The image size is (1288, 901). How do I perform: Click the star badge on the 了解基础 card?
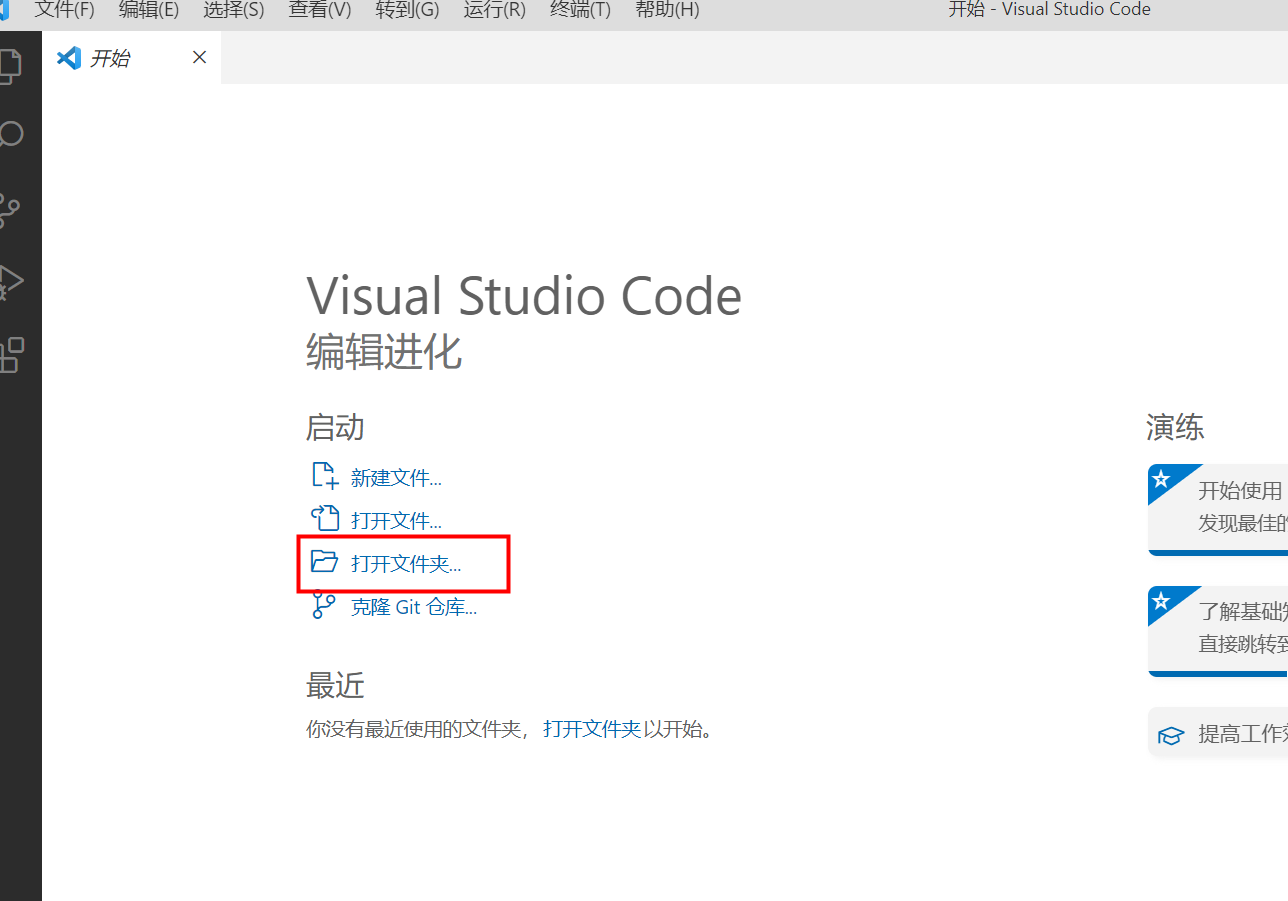1161,602
